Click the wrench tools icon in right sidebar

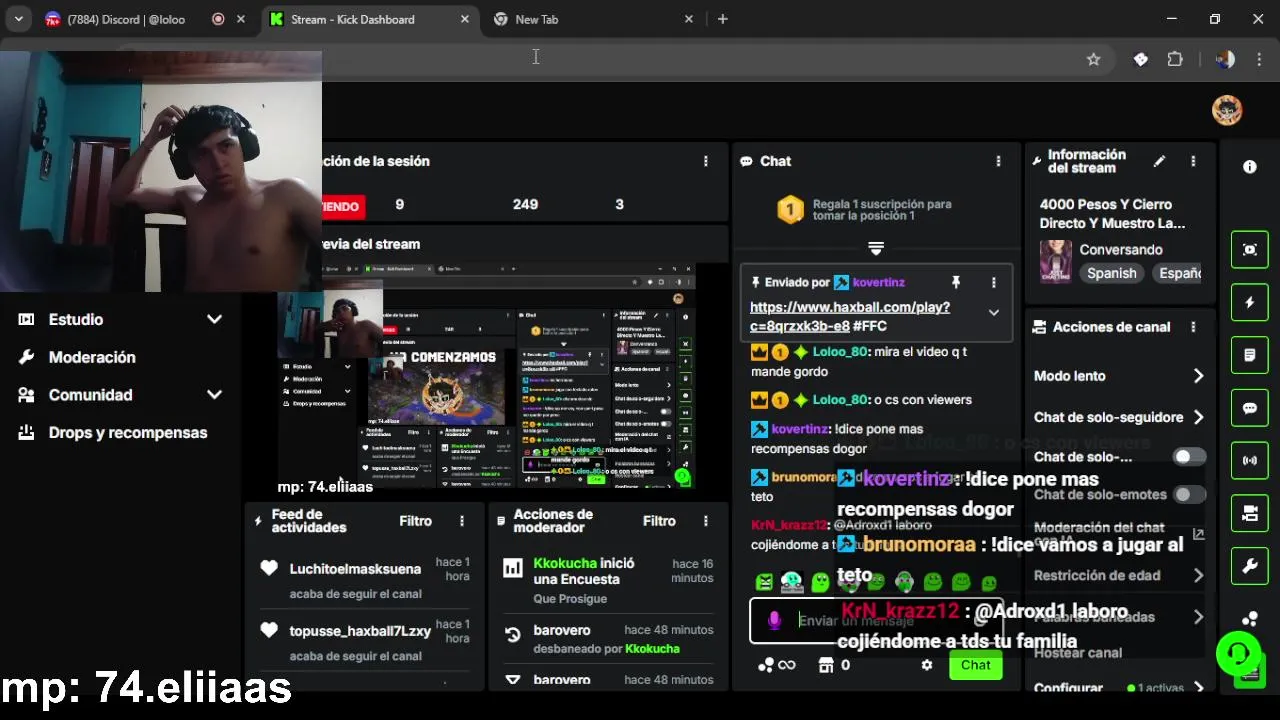click(x=1249, y=567)
